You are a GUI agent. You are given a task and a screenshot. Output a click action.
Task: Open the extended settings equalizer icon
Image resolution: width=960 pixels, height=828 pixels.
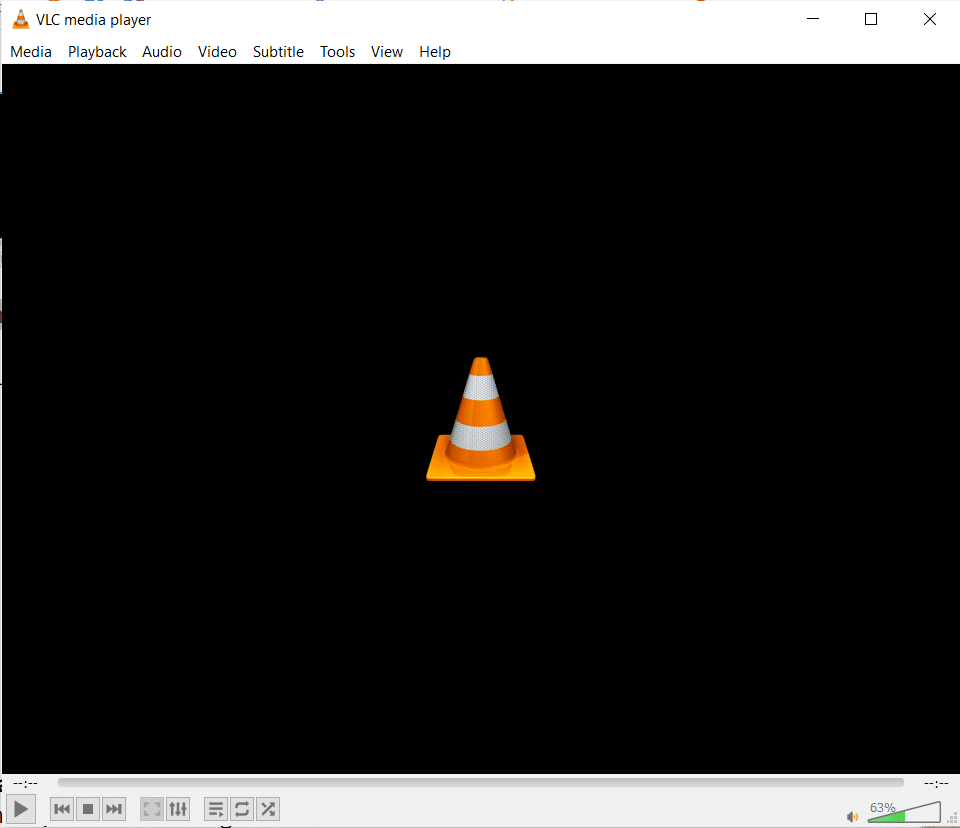pyautogui.click(x=178, y=809)
